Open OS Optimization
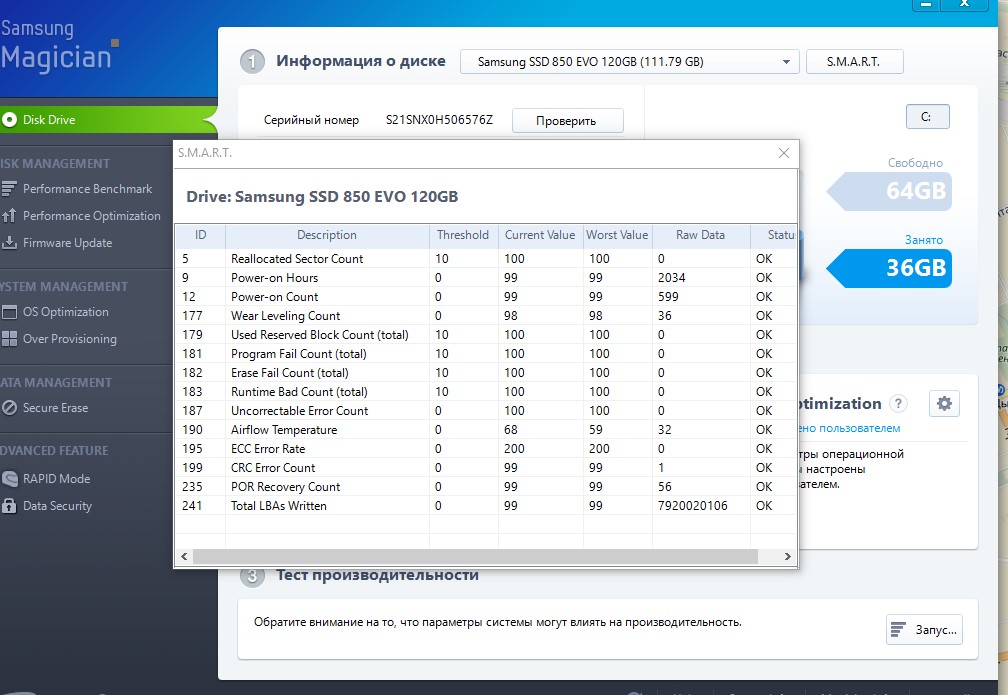Screen dimensions: 1008x695 coord(66,312)
